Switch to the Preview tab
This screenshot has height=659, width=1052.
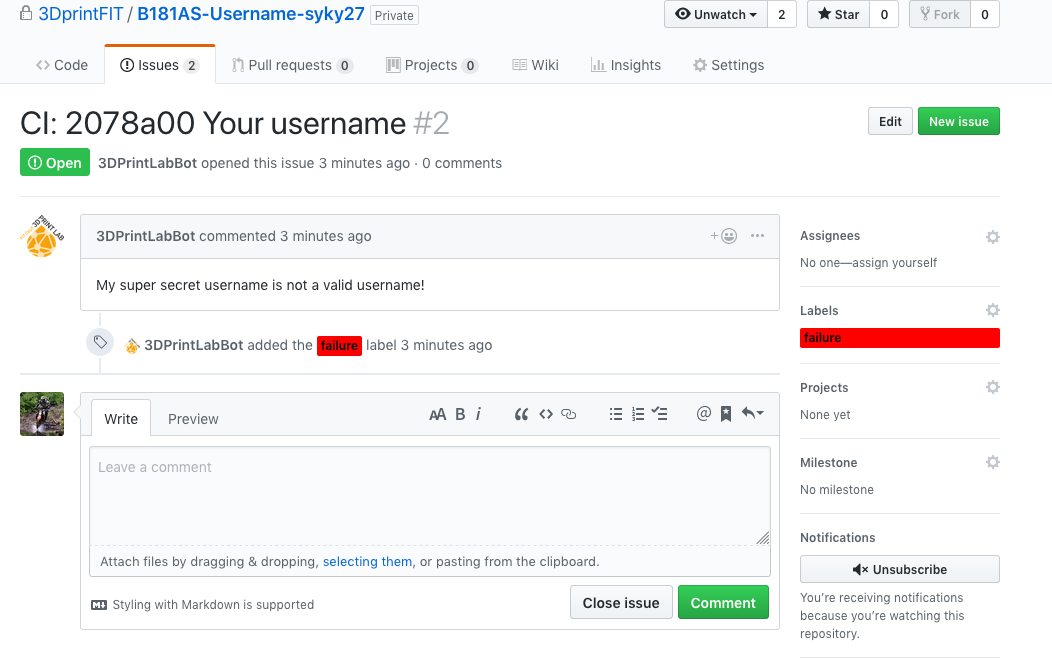point(193,419)
